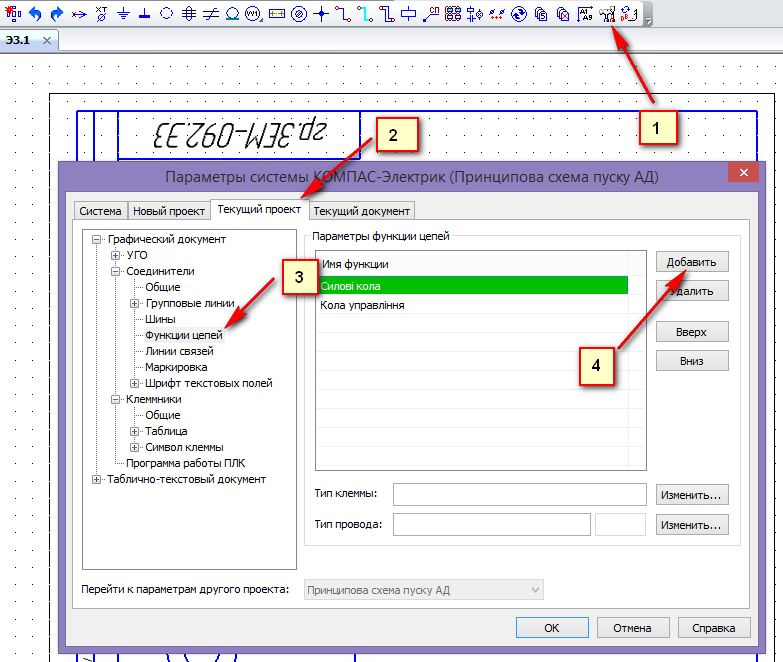Image resolution: width=783 pixels, height=662 pixels.
Task: Draw a stepped connection line with red ends
Action: [343, 13]
